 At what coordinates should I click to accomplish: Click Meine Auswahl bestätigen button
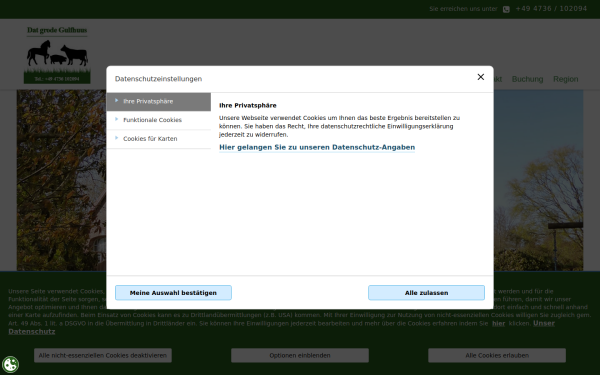[173, 293]
